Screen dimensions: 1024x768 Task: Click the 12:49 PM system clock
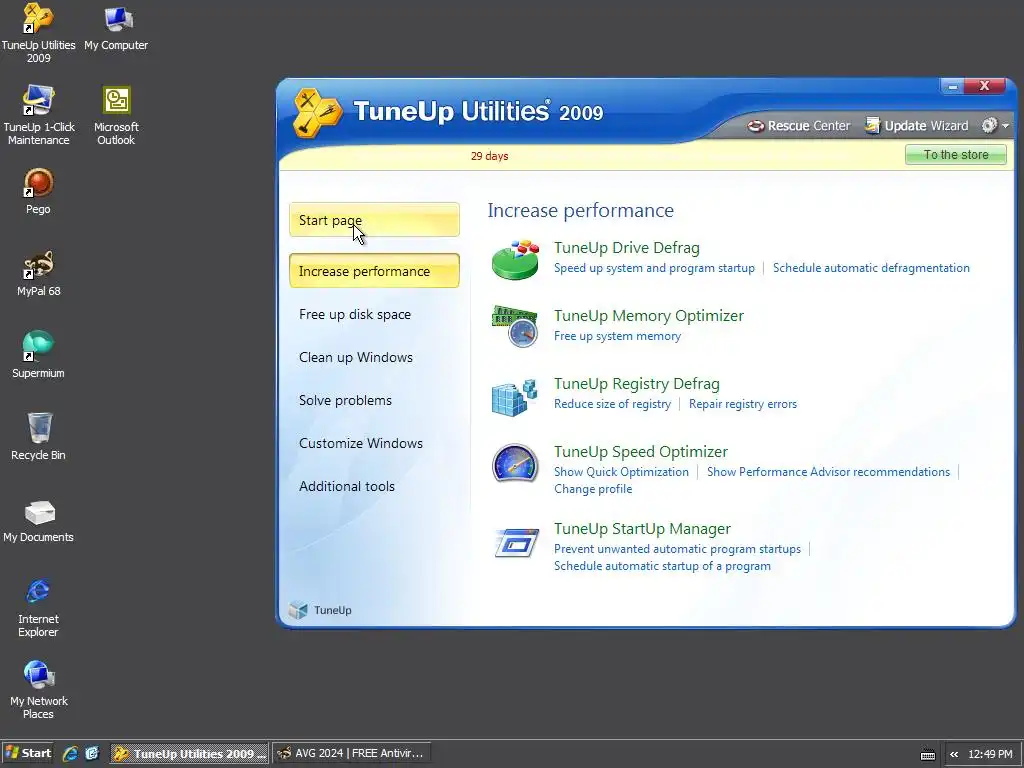[990, 754]
